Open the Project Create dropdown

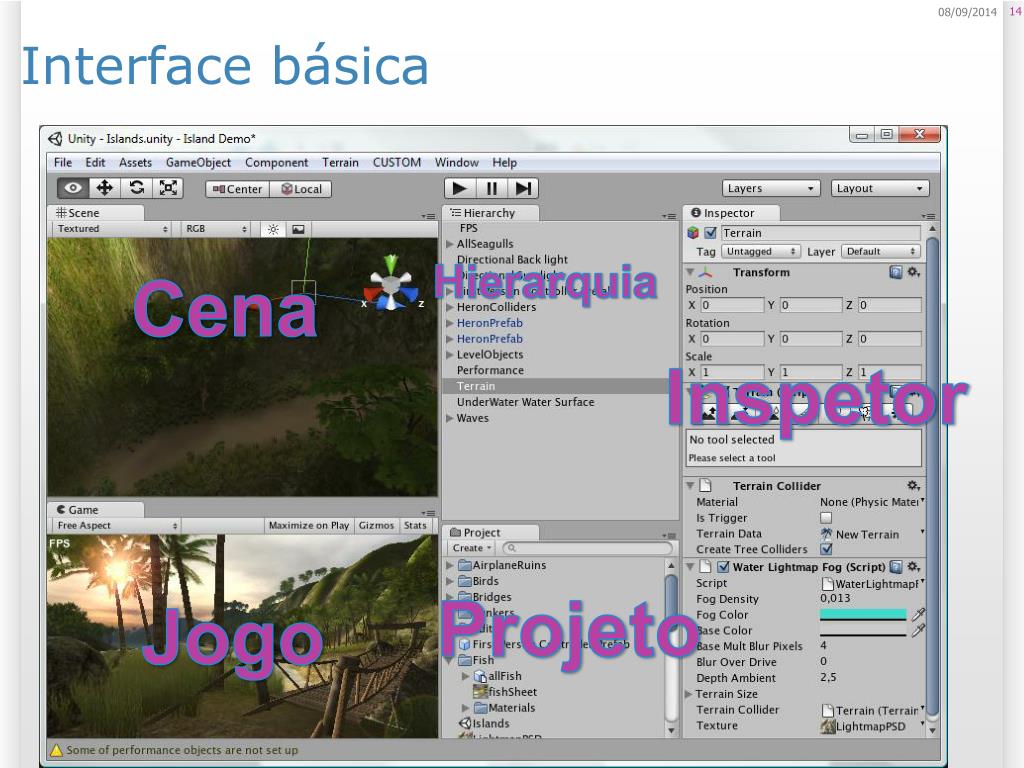click(x=472, y=548)
